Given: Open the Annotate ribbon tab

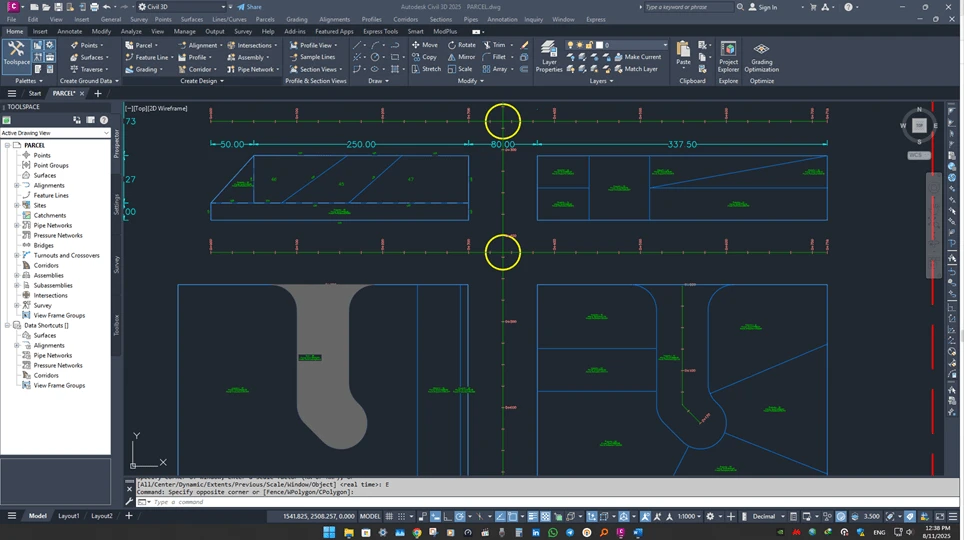Looking at the screenshot, I should click(x=70, y=31).
